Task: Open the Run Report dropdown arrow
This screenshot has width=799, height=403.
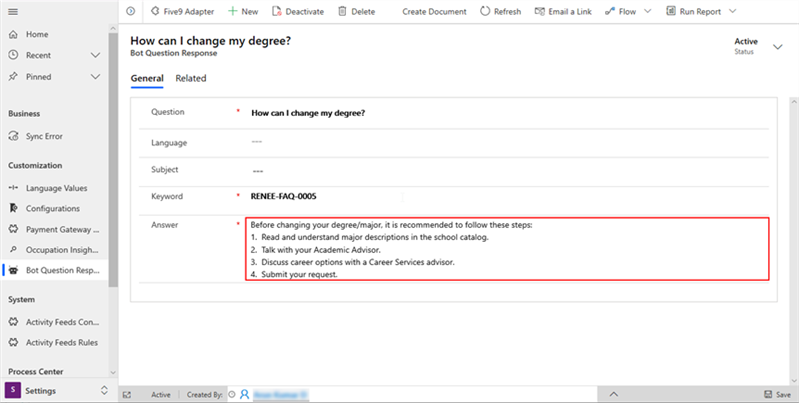Action: tap(733, 11)
